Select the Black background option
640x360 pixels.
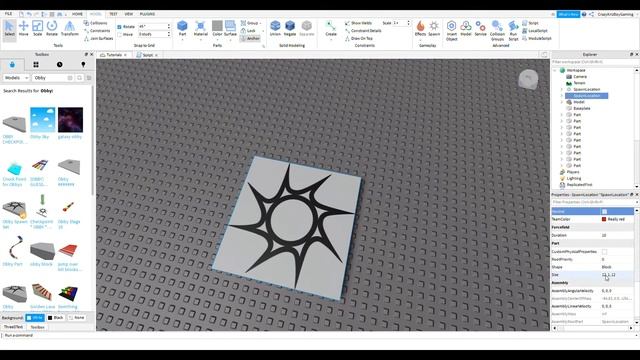pyautogui.click(x=56, y=318)
